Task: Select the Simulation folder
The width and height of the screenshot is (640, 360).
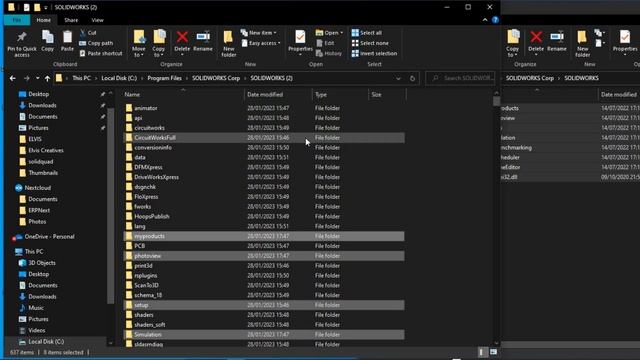Action: click(x=264, y=335)
